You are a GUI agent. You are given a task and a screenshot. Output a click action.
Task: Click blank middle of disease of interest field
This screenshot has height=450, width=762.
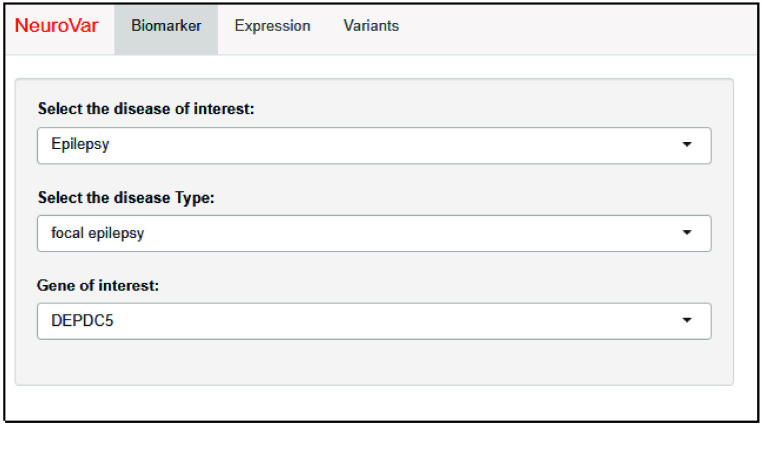[x=400, y=145]
